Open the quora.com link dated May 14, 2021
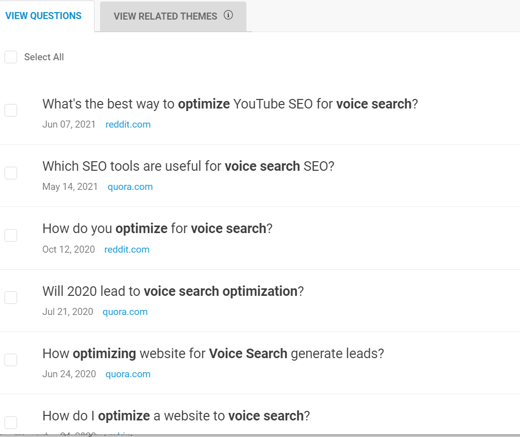The image size is (520, 437). click(x=130, y=187)
